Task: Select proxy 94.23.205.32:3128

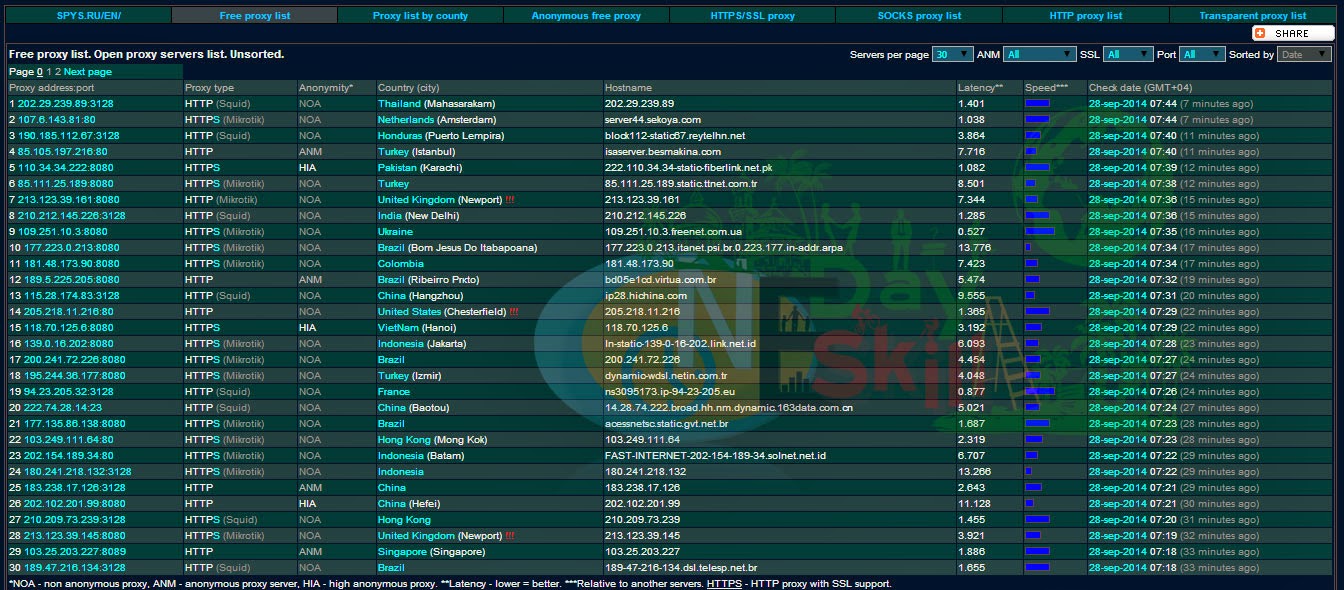Action: point(68,392)
